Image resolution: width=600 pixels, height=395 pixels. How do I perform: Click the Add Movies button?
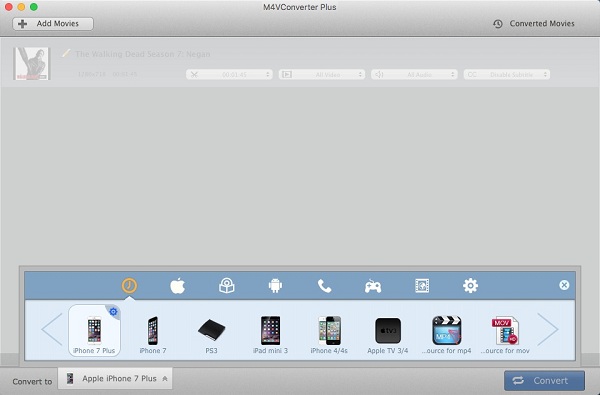tap(53, 24)
